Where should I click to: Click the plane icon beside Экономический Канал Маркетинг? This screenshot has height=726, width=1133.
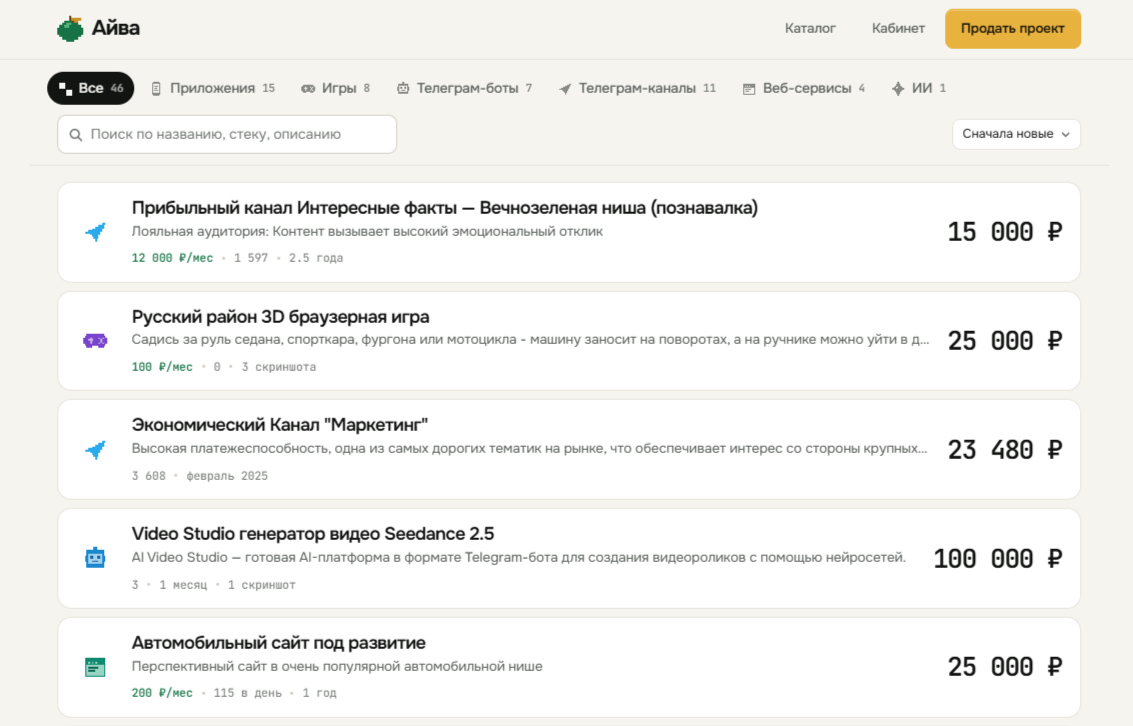[x=95, y=449]
